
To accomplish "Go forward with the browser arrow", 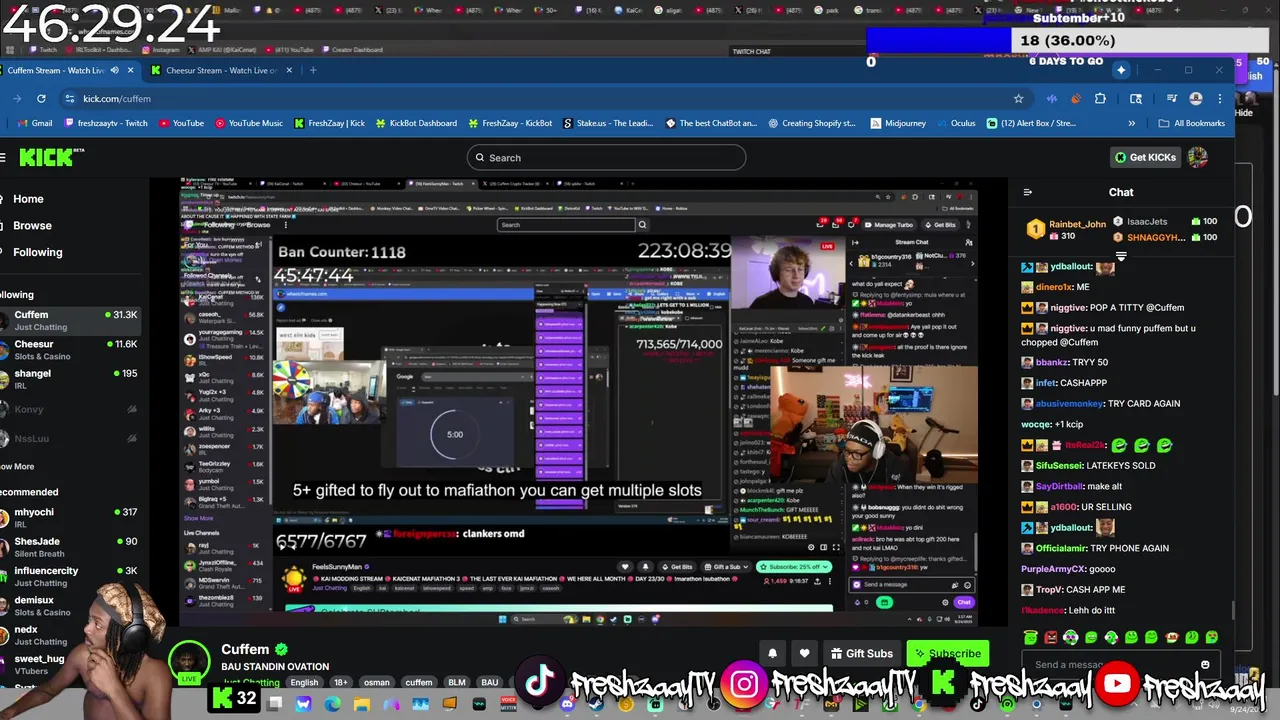I will tap(17, 98).
